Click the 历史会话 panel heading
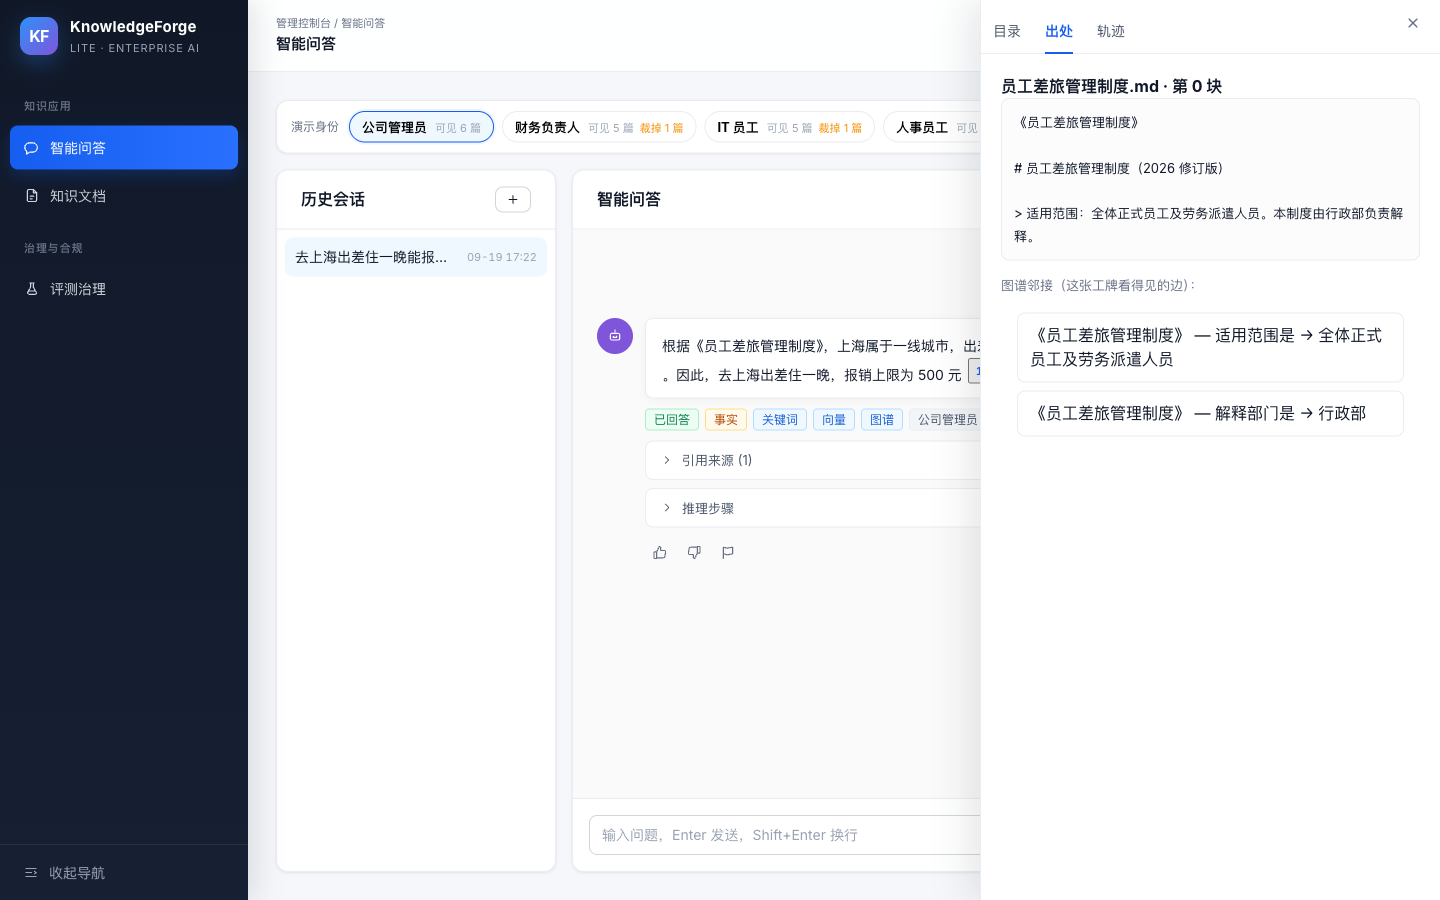Image resolution: width=1440 pixels, height=900 pixels. (x=333, y=199)
